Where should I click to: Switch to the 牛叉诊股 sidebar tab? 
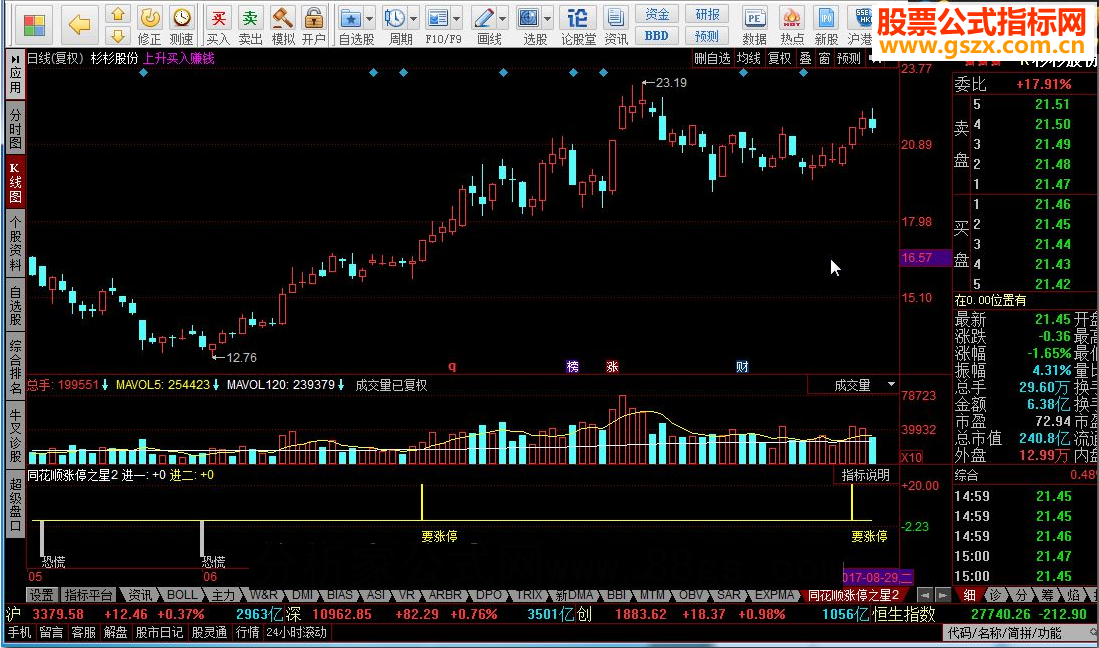(x=15, y=435)
